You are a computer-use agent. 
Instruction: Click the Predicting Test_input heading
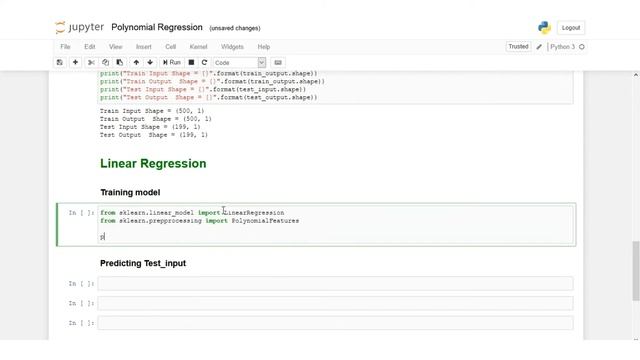143,263
